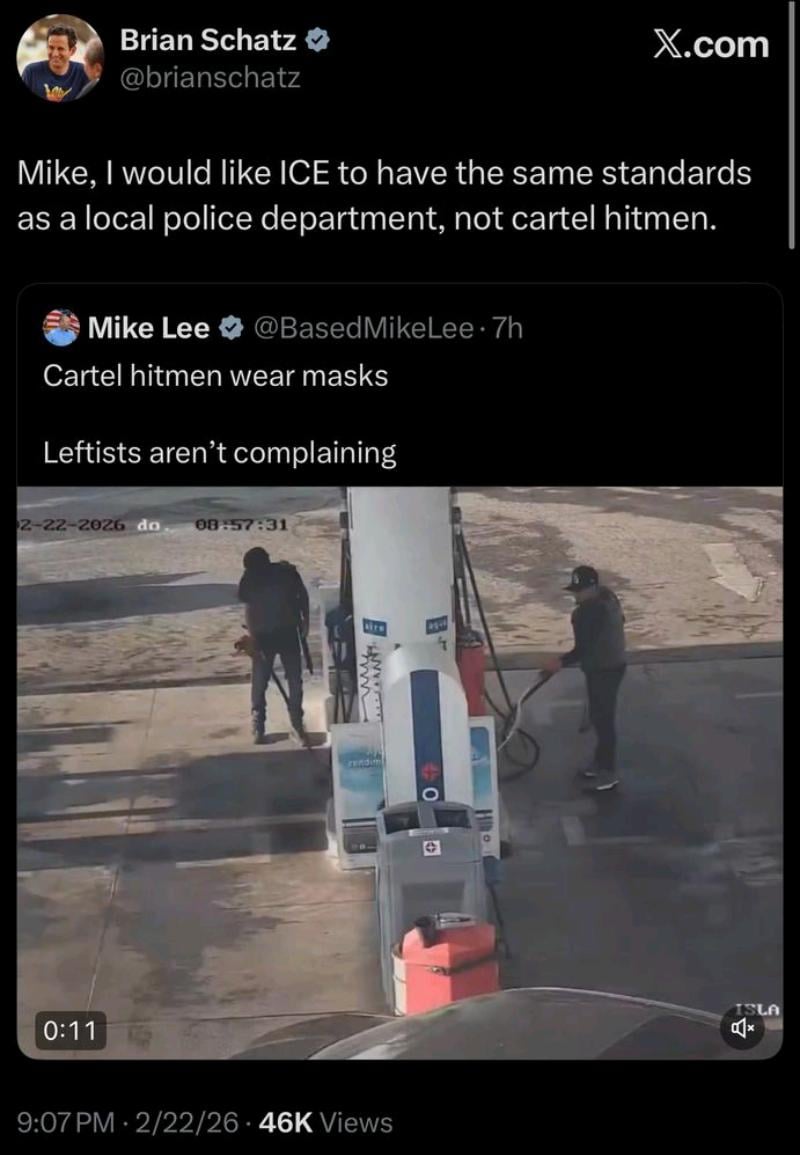Click the scrollbar on the right edge
800x1155 pixels.
[791, 125]
